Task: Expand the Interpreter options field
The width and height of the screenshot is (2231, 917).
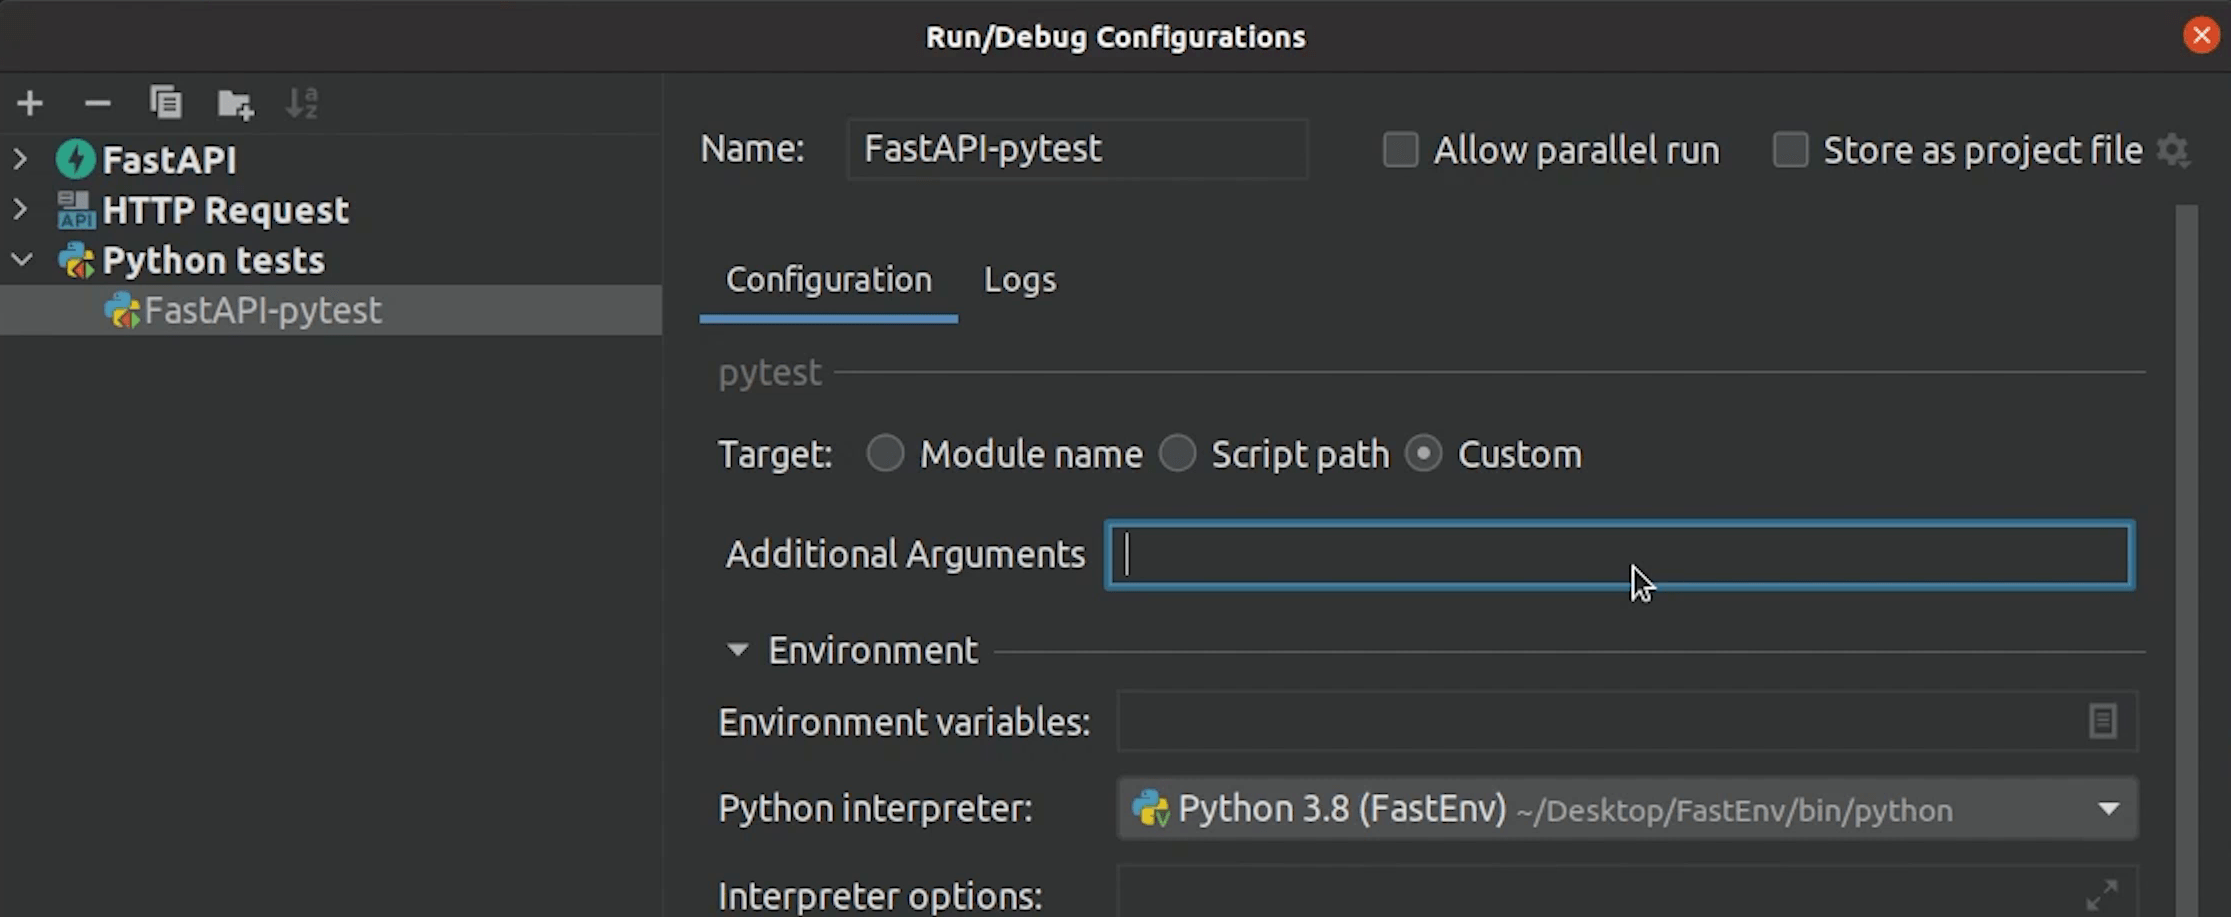Action: 2102,893
